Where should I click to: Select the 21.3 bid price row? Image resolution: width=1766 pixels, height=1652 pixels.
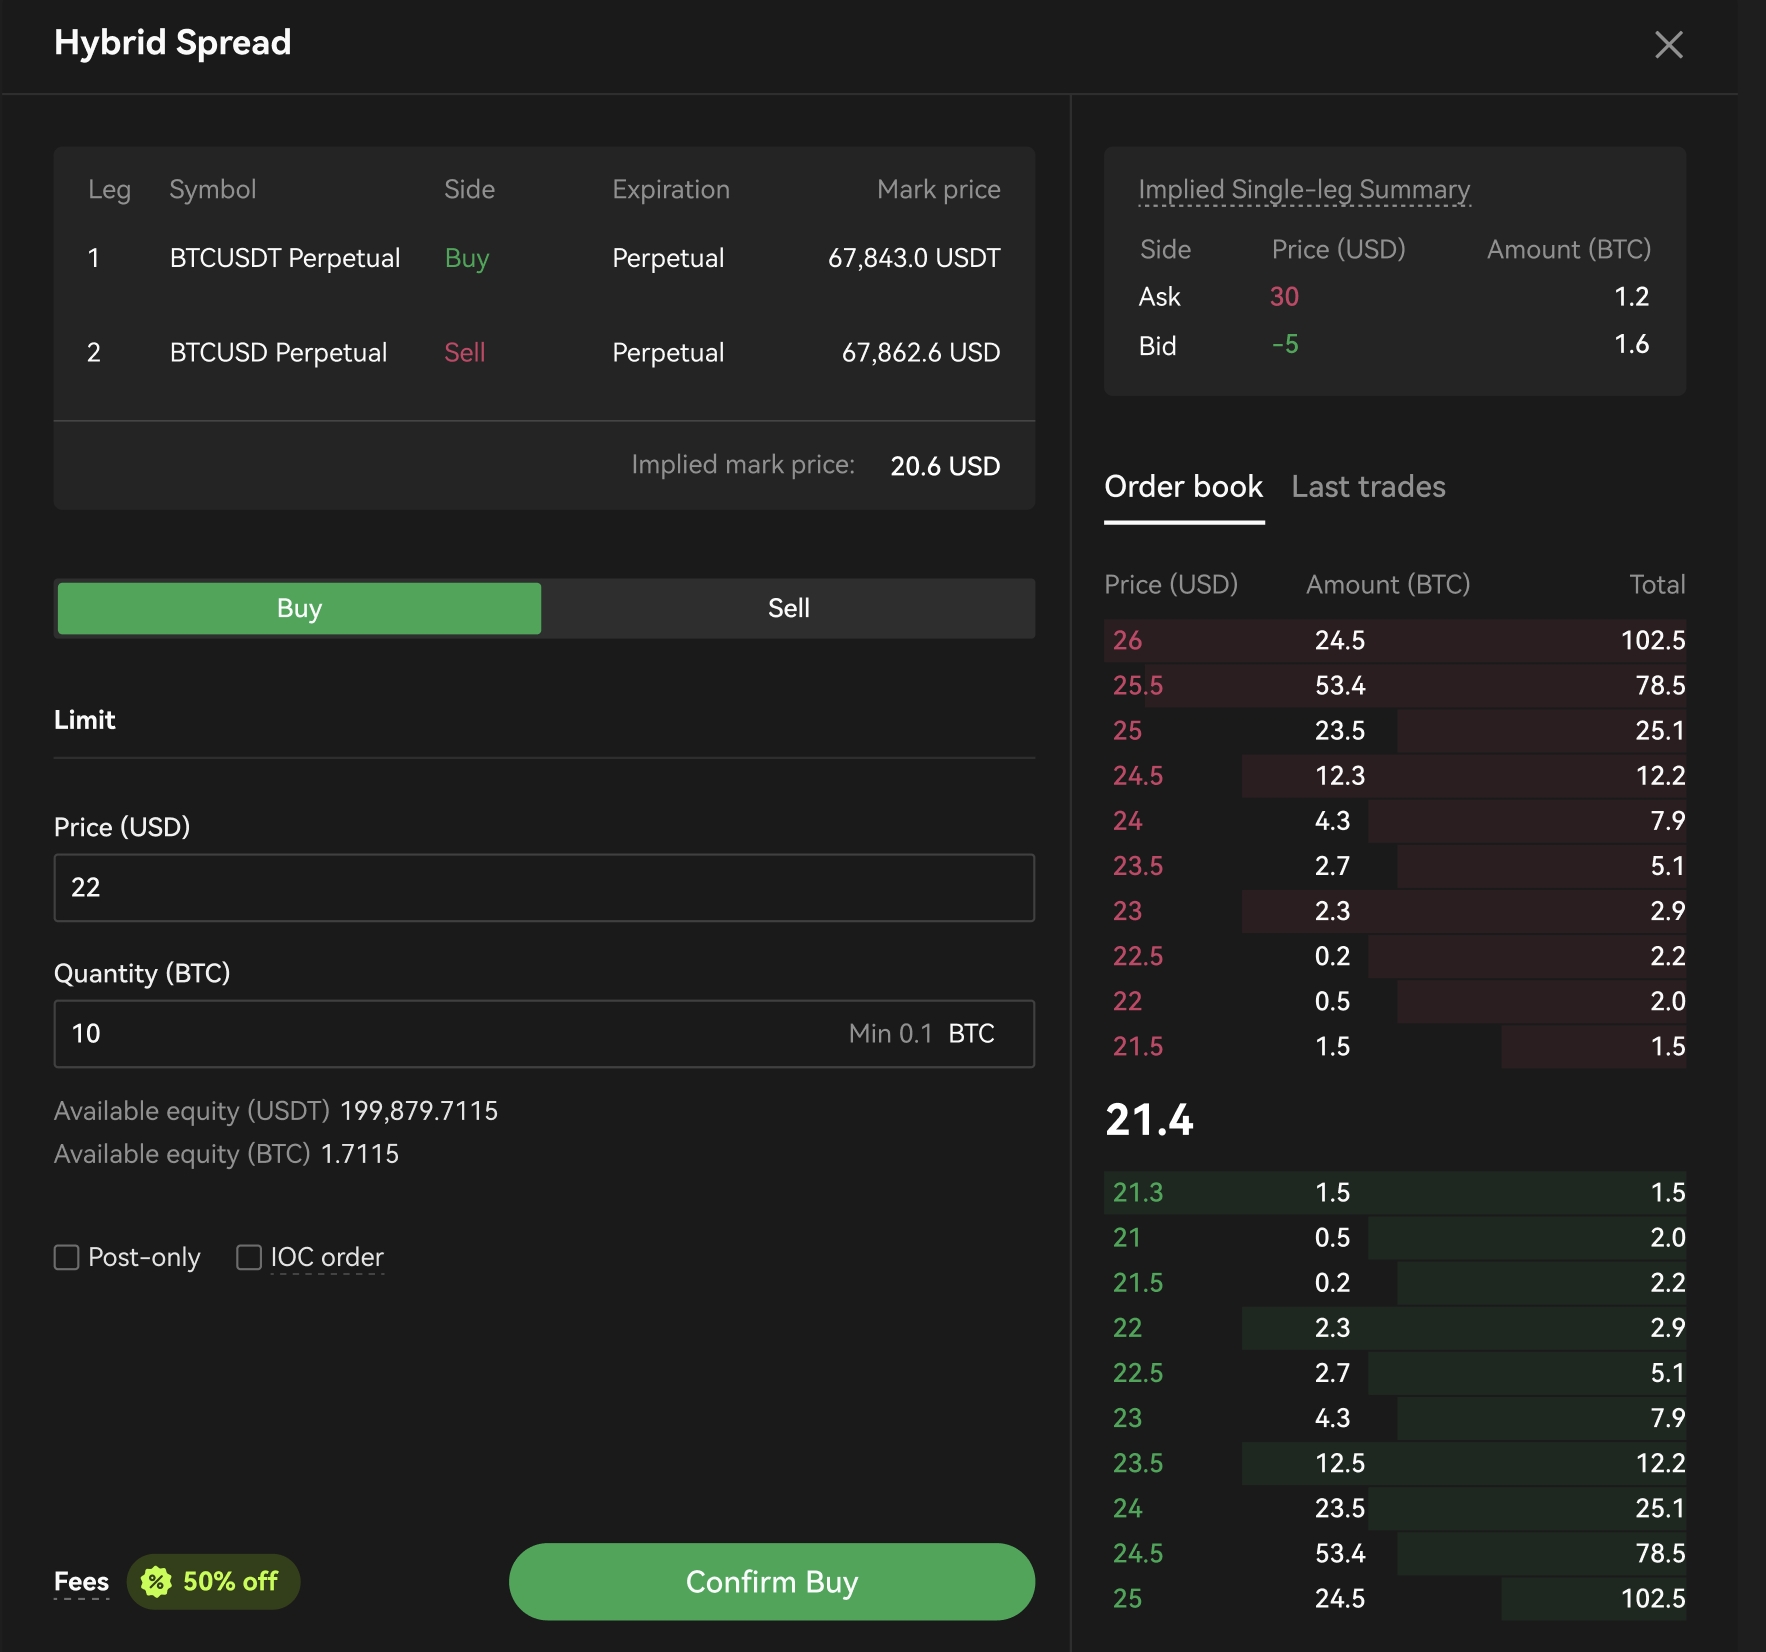pyautogui.click(x=1394, y=1192)
